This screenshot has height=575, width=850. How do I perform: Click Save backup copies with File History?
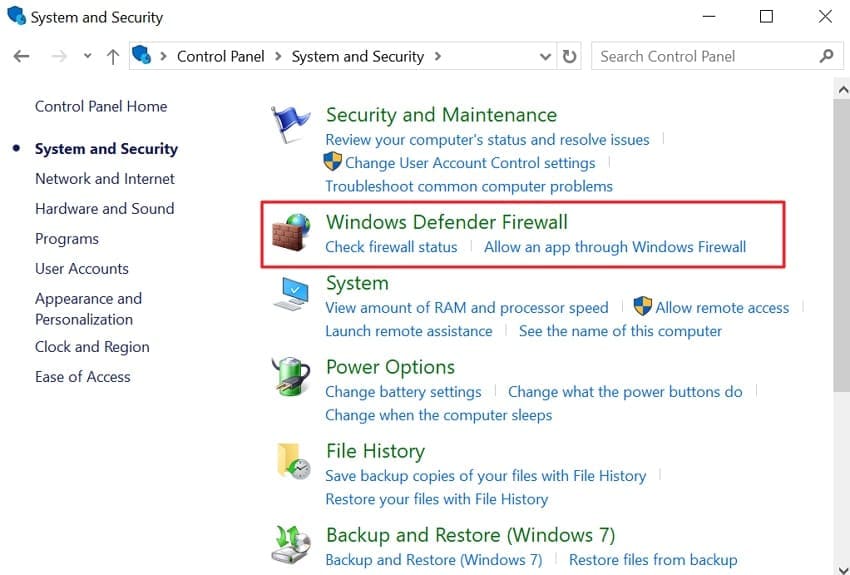pyautogui.click(x=486, y=476)
